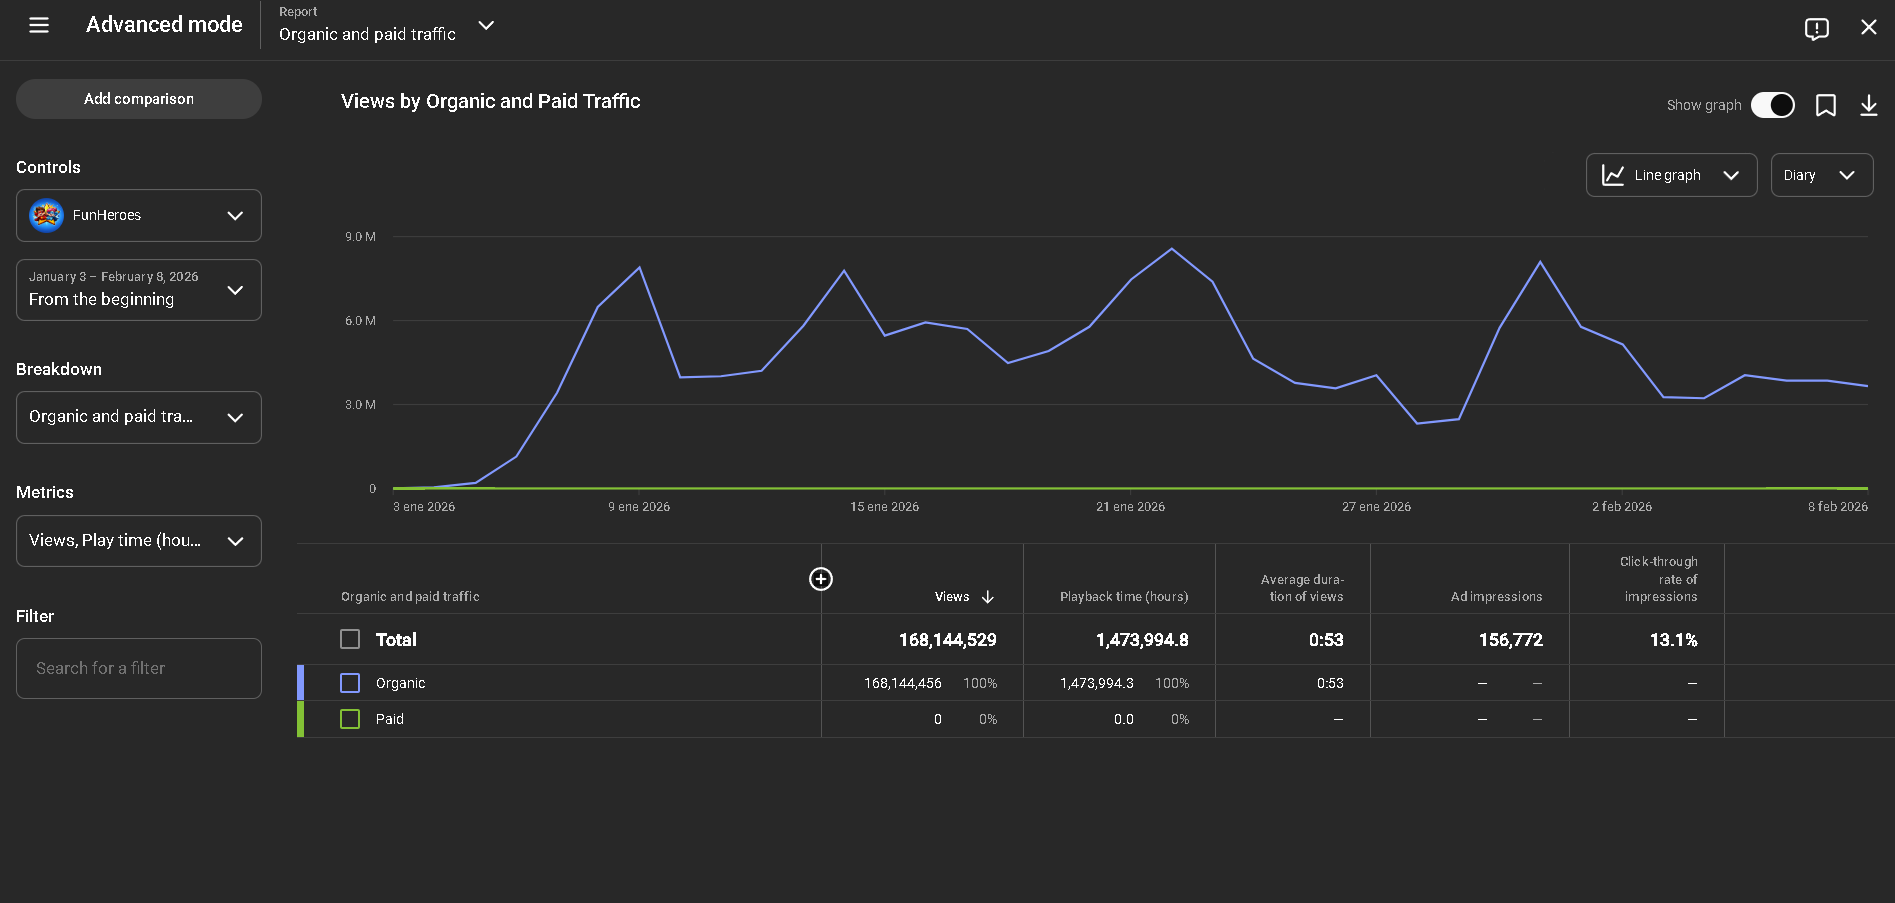Expand the Breakdown Organic and paid dropdown
This screenshot has width=1895, height=903.
tap(139, 417)
